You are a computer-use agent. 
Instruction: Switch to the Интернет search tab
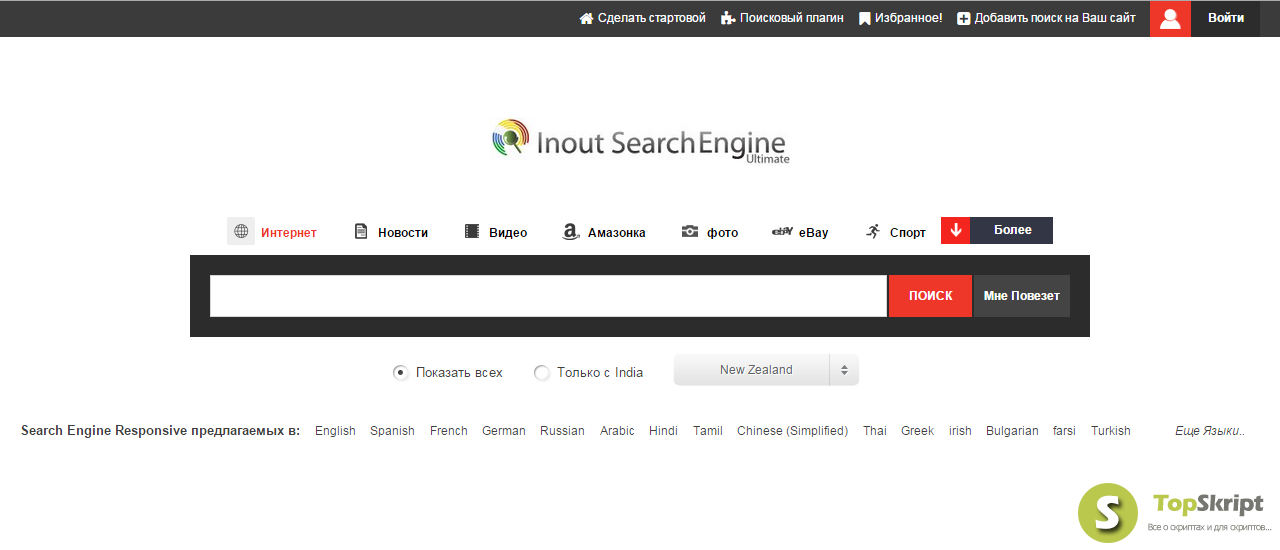click(289, 233)
